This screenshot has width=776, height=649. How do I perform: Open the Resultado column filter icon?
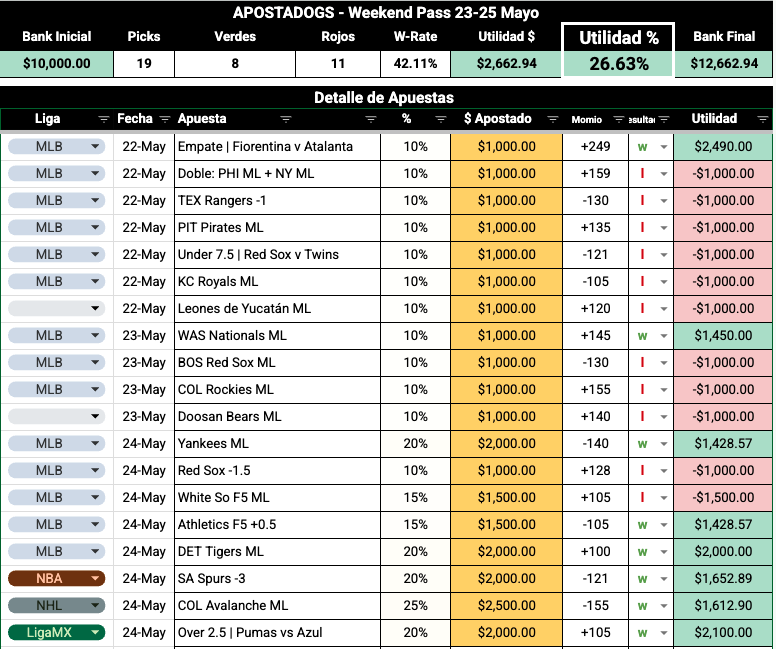pos(664,119)
